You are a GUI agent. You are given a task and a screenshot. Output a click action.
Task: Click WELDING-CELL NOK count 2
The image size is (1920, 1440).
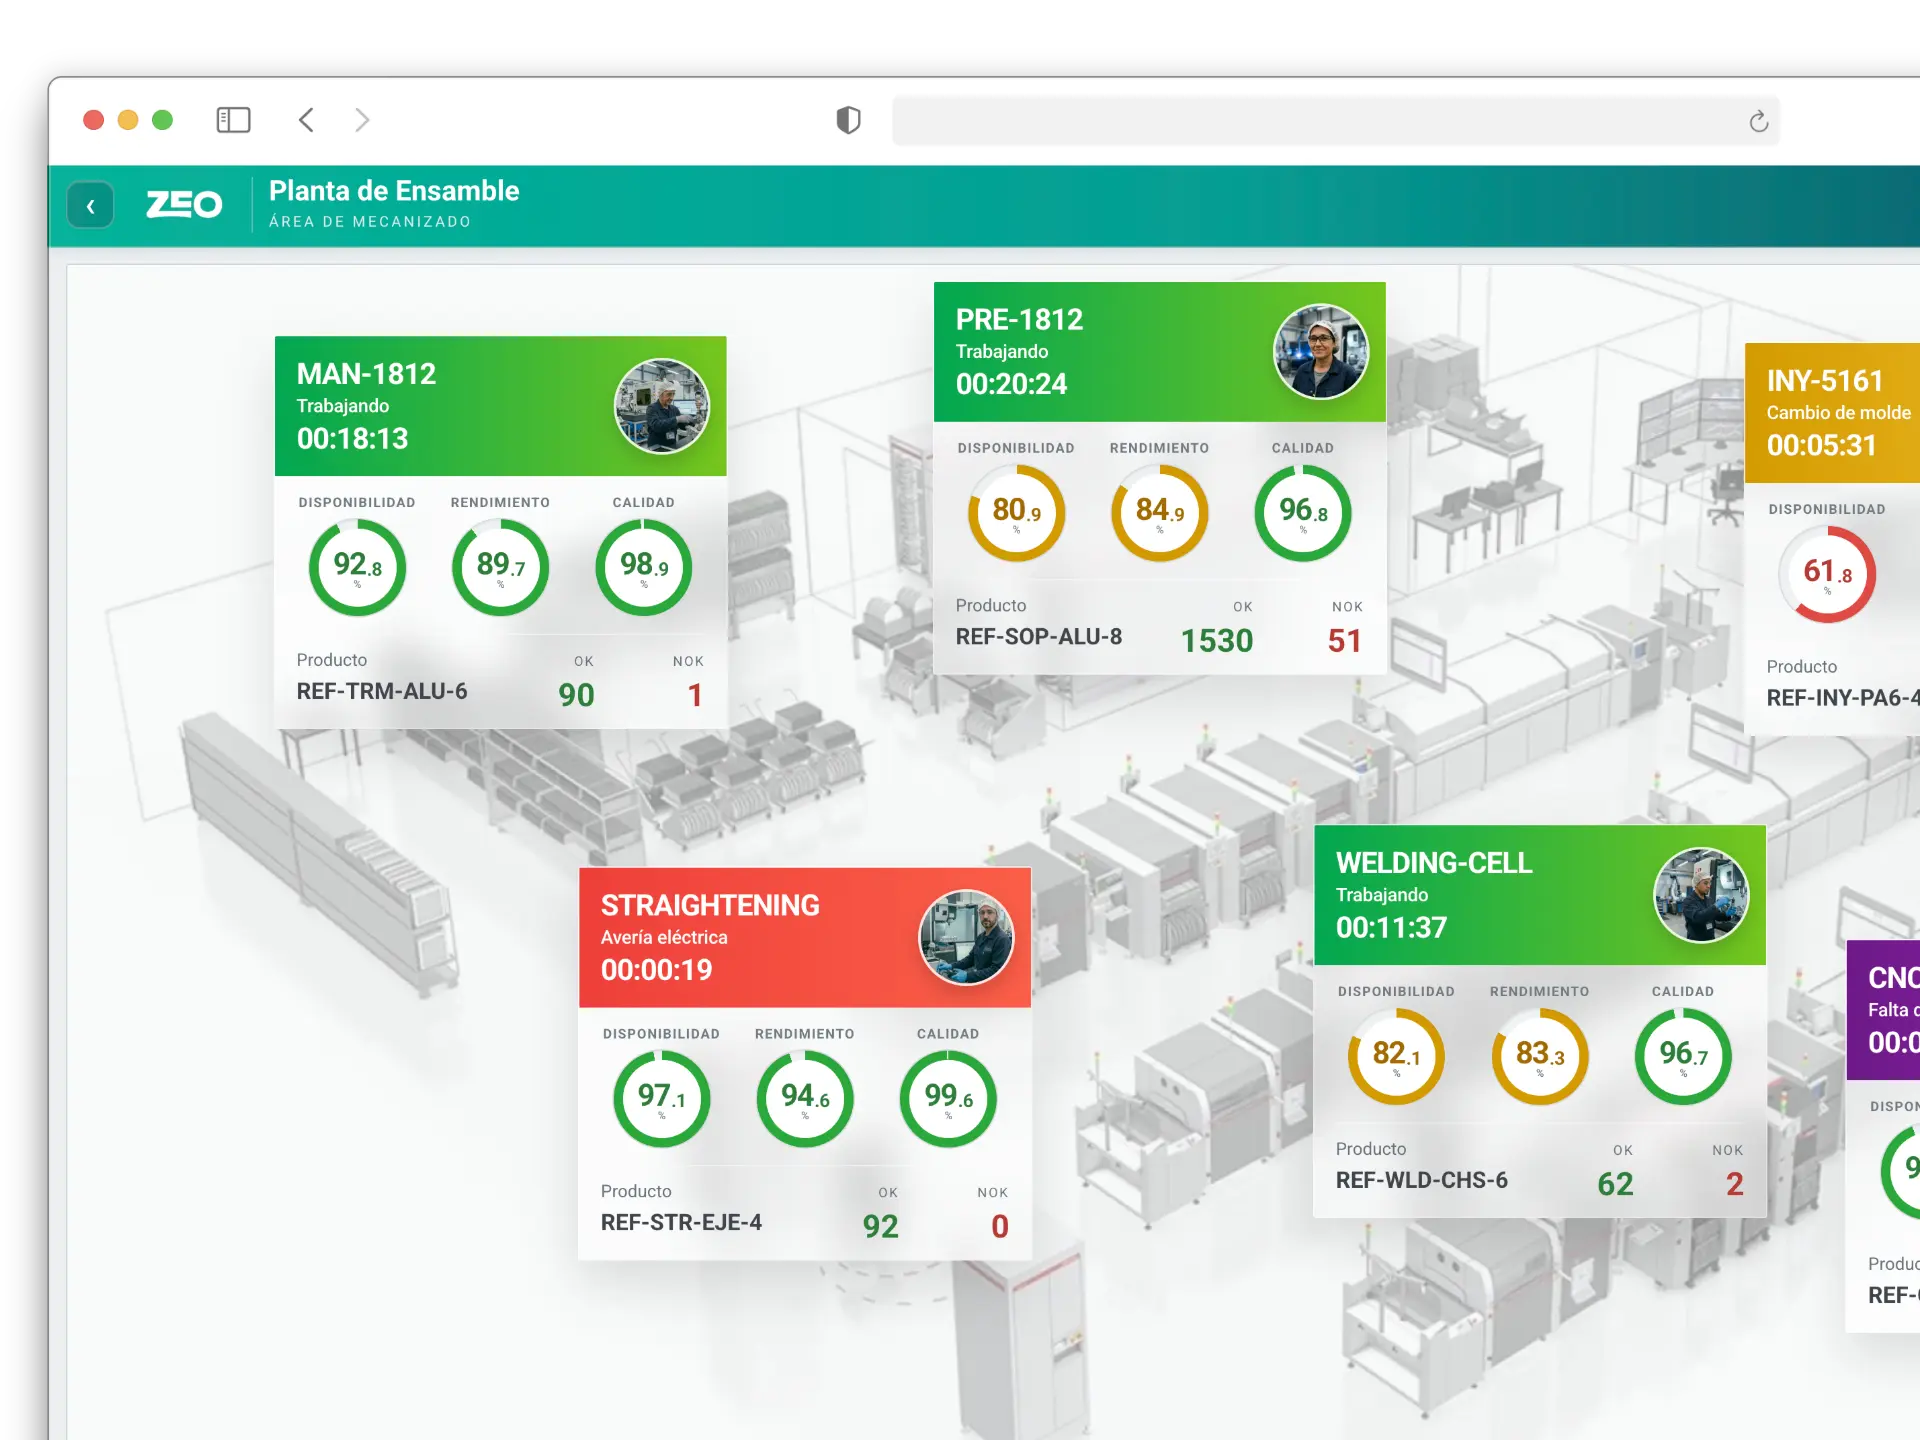pyautogui.click(x=1735, y=1184)
